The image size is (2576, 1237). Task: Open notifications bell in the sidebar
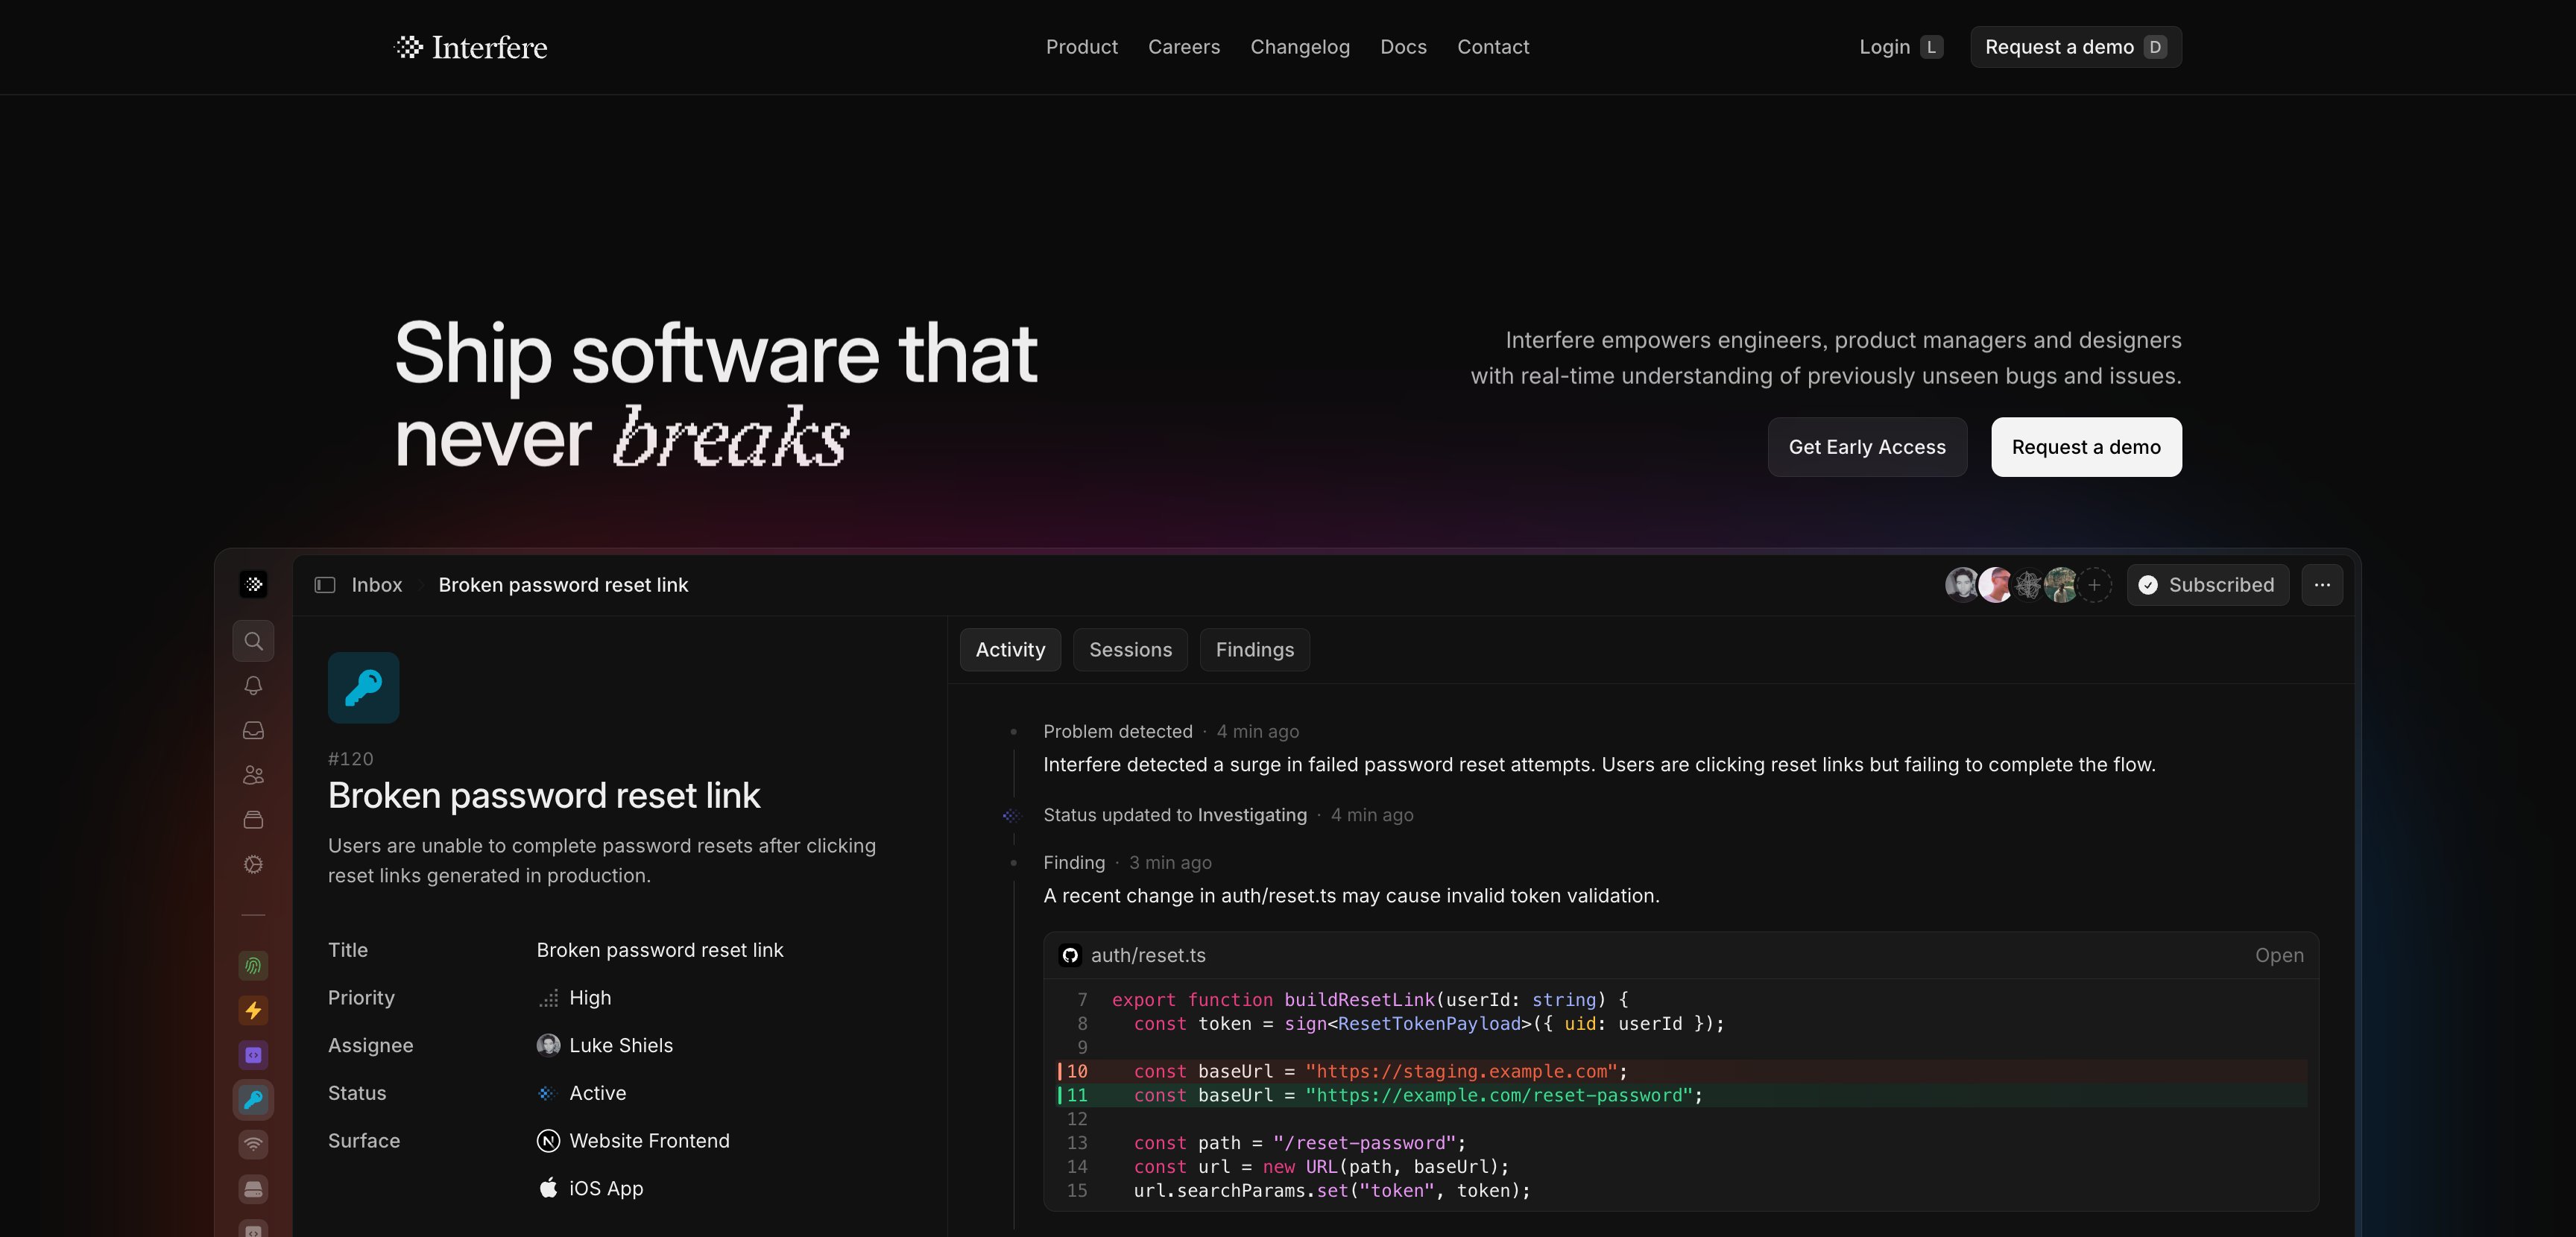pyautogui.click(x=254, y=686)
